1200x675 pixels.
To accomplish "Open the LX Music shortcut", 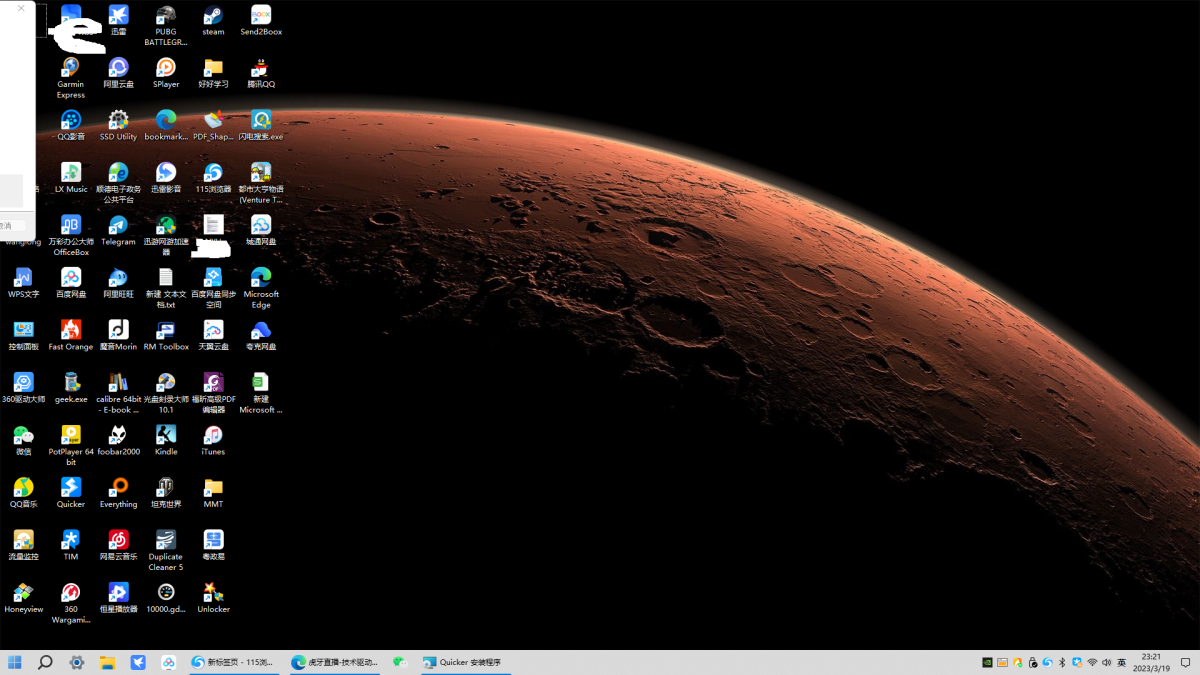I will click(x=71, y=178).
